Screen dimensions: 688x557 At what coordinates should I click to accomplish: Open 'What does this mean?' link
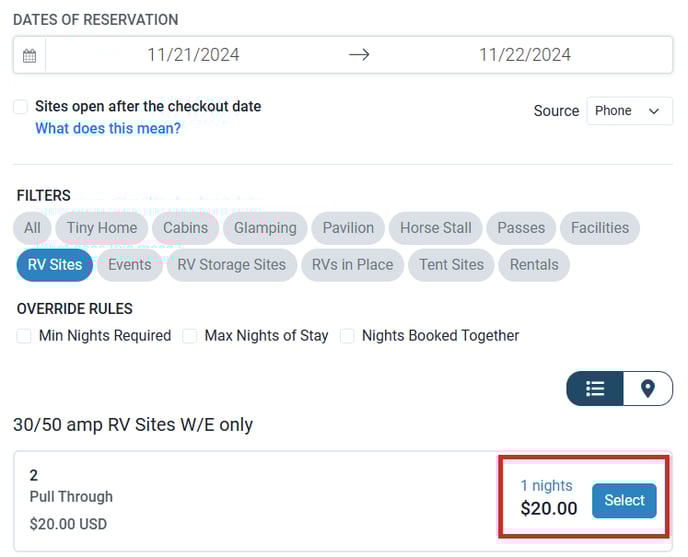(x=108, y=128)
